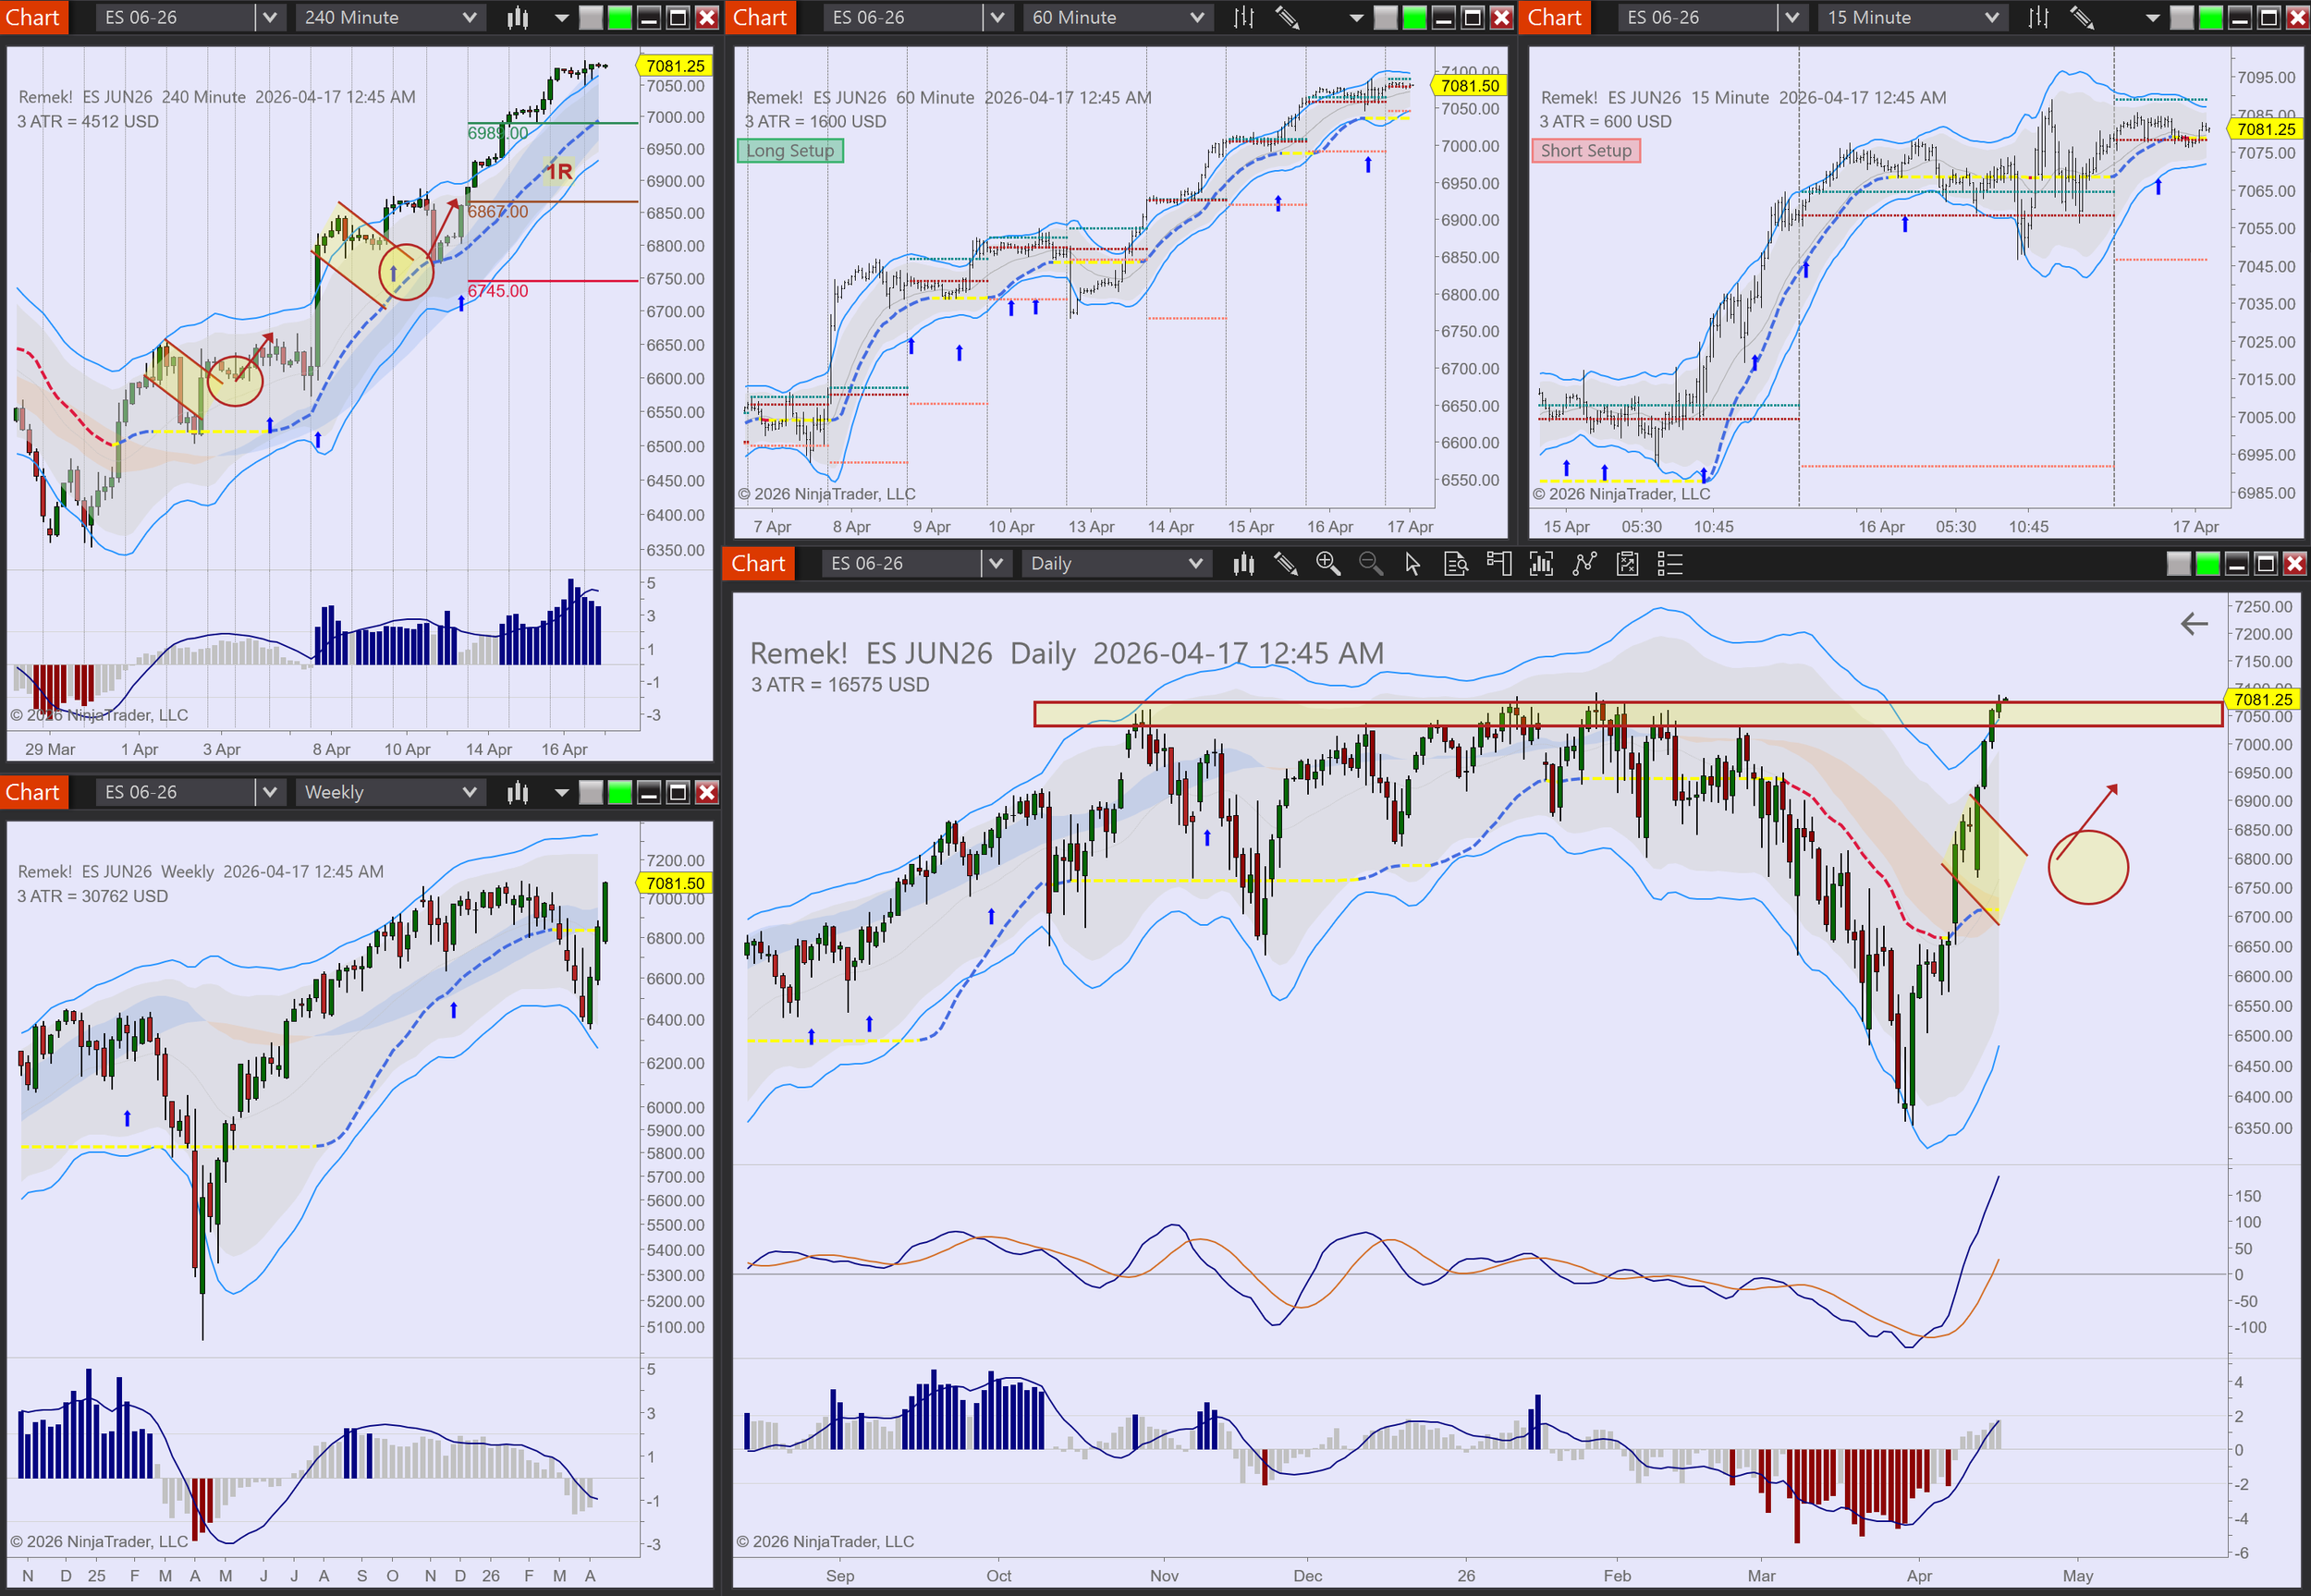Click the Chart tab of 60 Minute window

(760, 17)
